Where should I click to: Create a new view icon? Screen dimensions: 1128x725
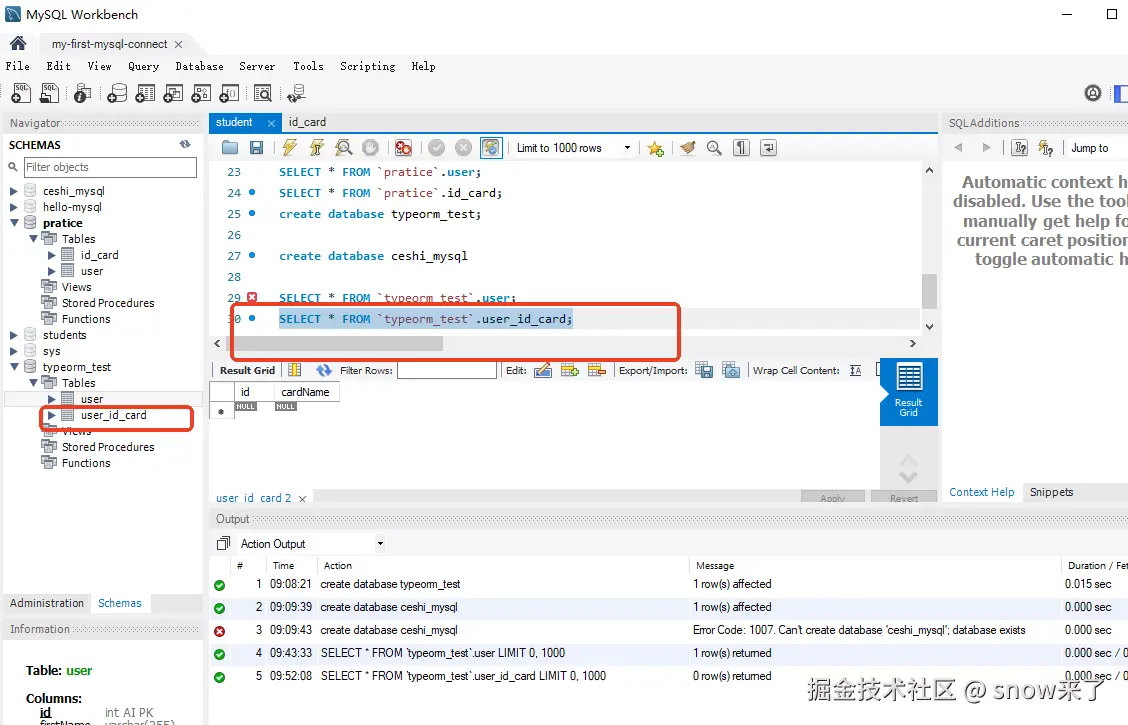pos(173,93)
